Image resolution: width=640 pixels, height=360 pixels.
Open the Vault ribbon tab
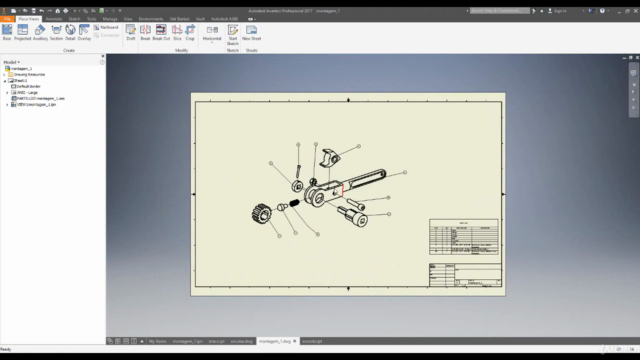(200, 19)
